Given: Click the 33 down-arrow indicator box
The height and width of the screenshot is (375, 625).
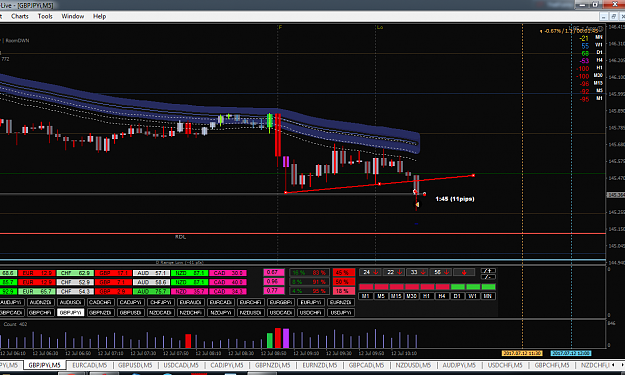Looking at the screenshot, I should tap(417, 272).
